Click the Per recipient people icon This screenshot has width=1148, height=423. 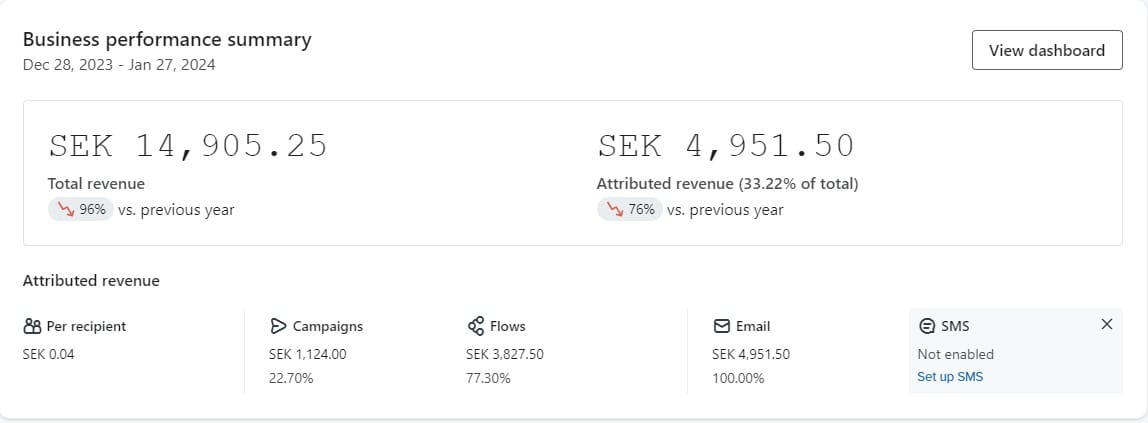pos(32,326)
